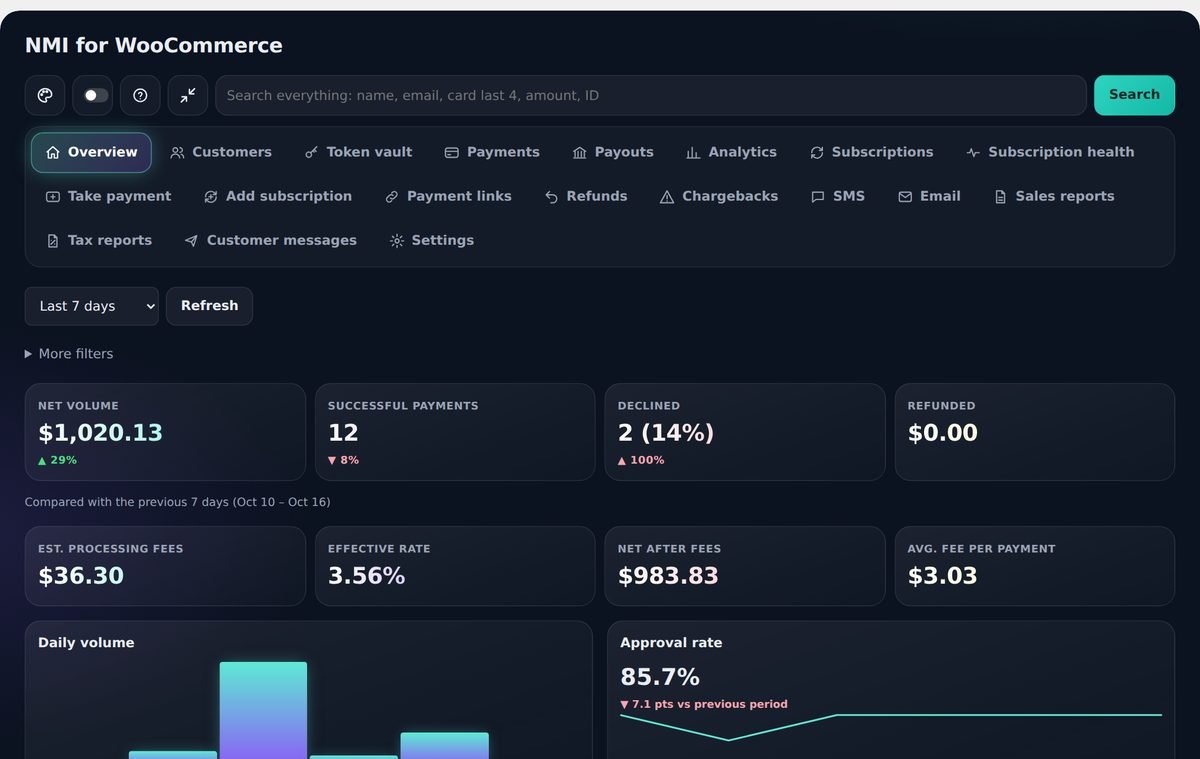Viewport: 1200px width, 759px height.
Task: Open the Take payment tab
Action: pos(109,197)
